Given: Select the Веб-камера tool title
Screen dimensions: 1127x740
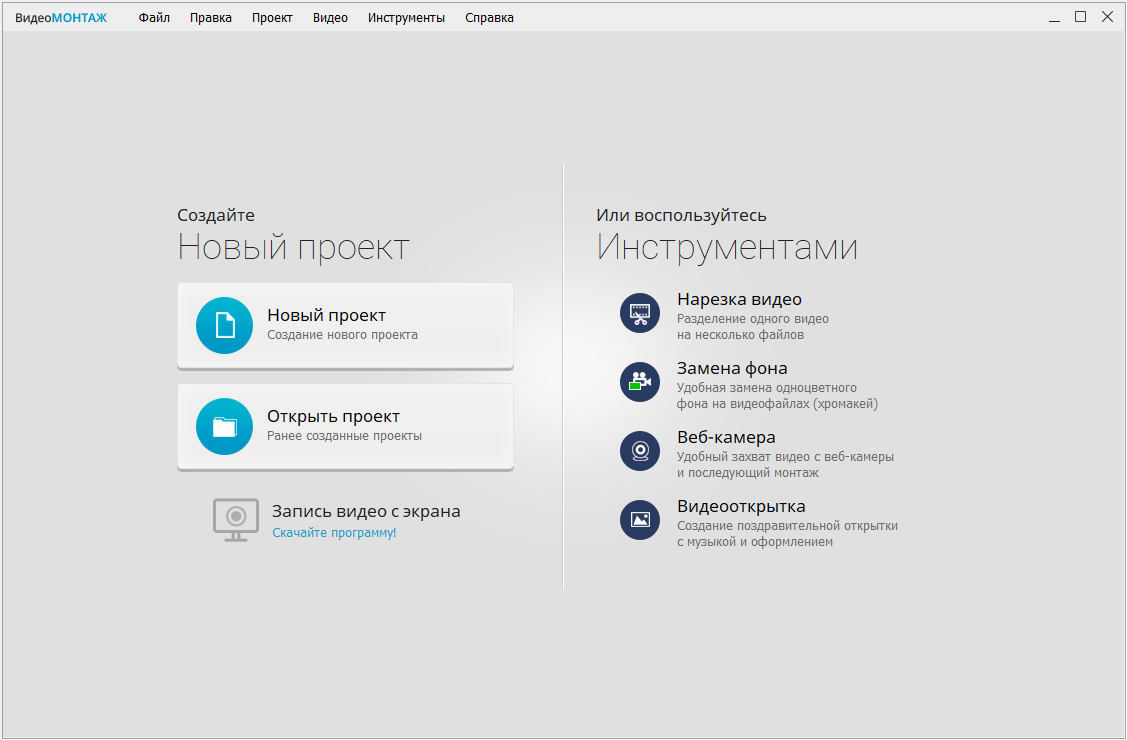Looking at the screenshot, I should pos(726,437).
